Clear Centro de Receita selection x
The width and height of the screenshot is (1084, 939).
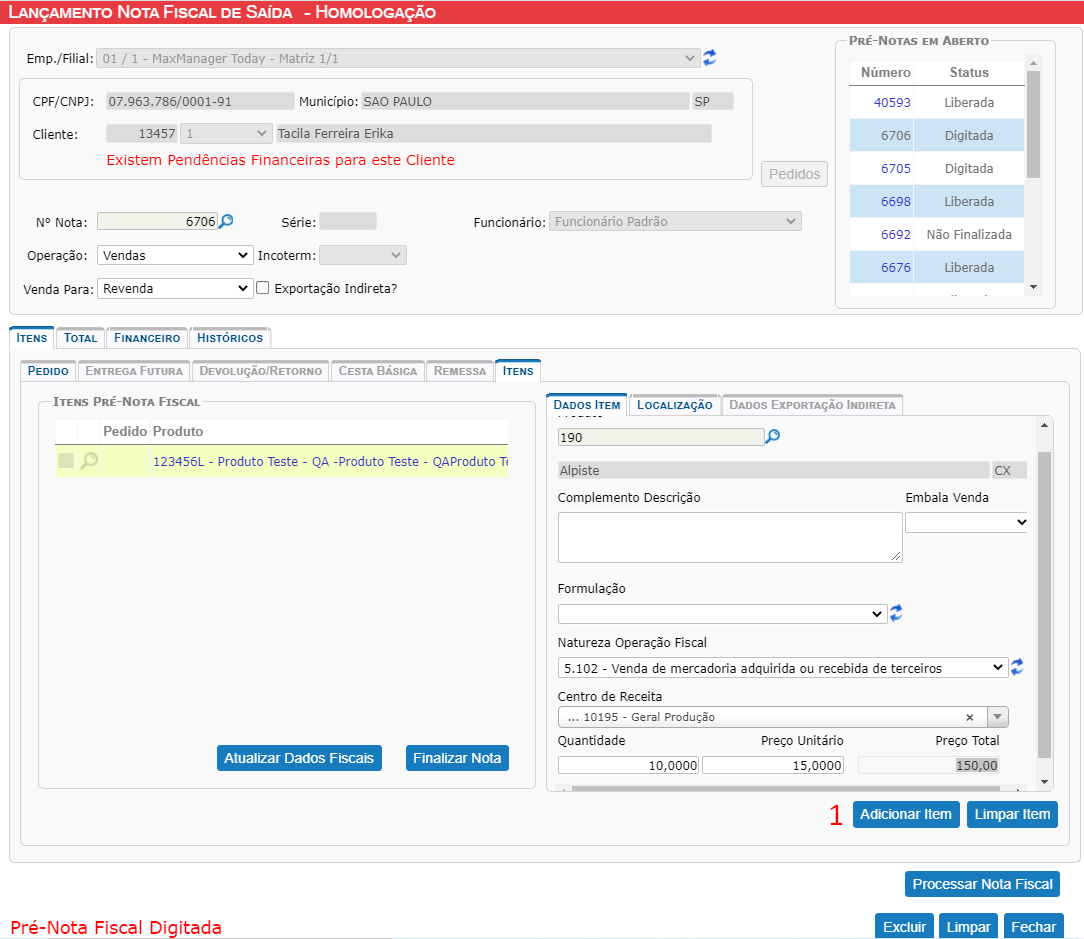969,717
